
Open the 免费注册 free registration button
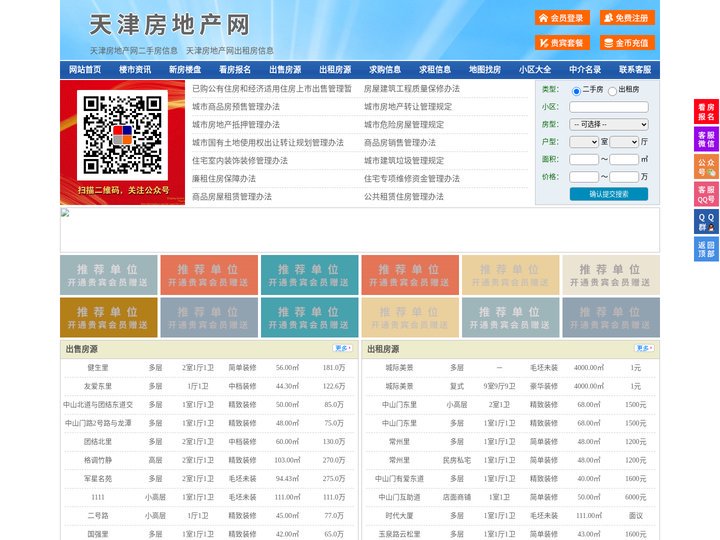tap(627, 18)
